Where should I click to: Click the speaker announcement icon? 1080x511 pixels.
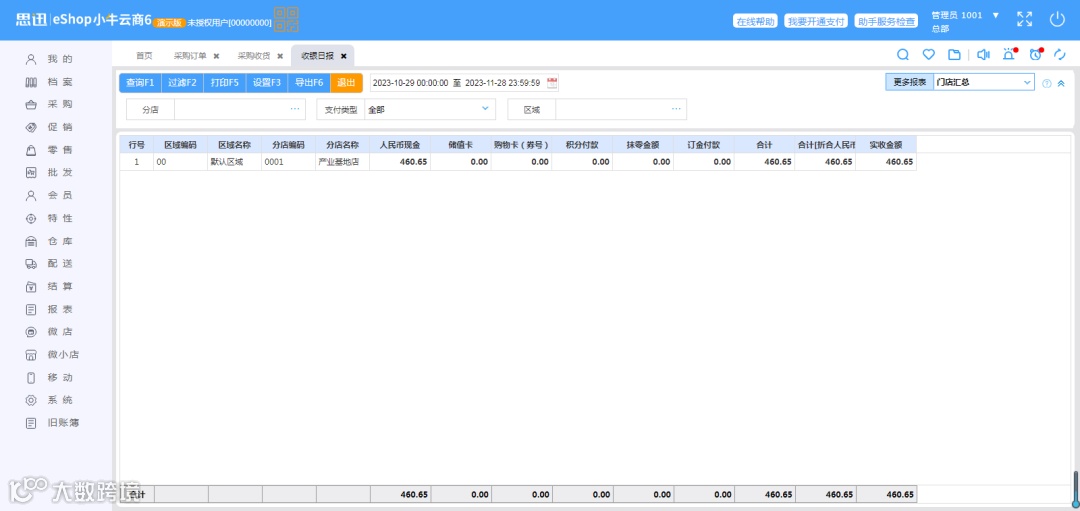[x=984, y=55]
